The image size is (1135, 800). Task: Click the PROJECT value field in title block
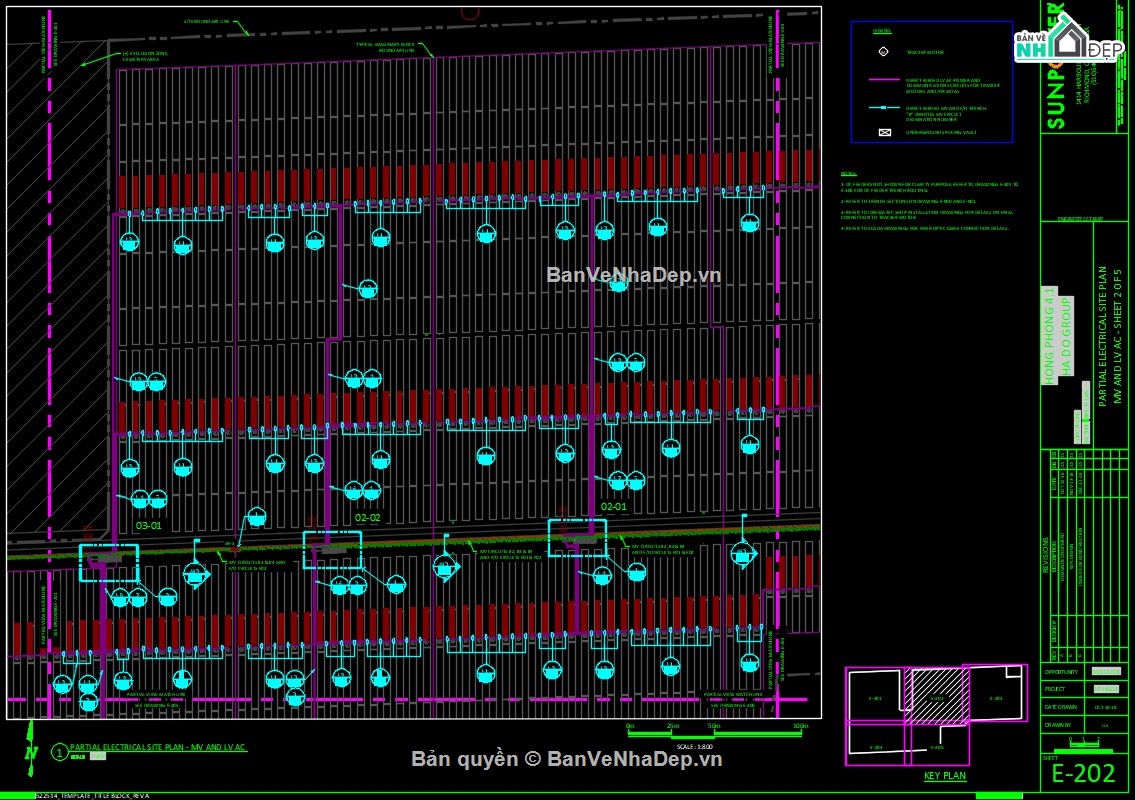tap(1105, 688)
